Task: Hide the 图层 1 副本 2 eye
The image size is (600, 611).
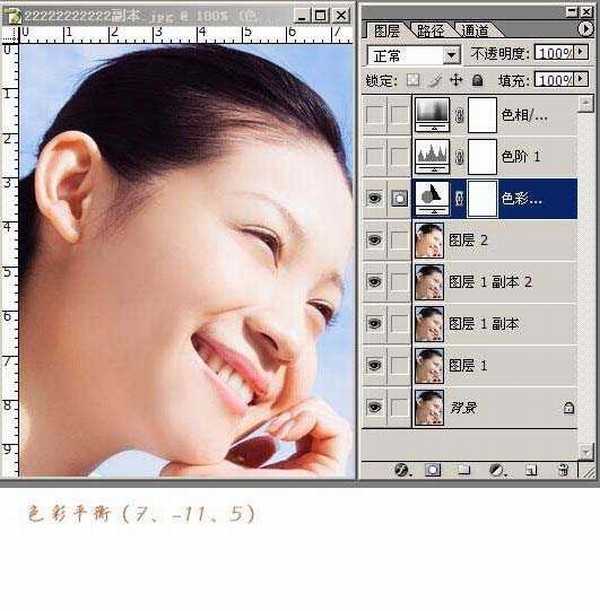Action: tap(374, 281)
